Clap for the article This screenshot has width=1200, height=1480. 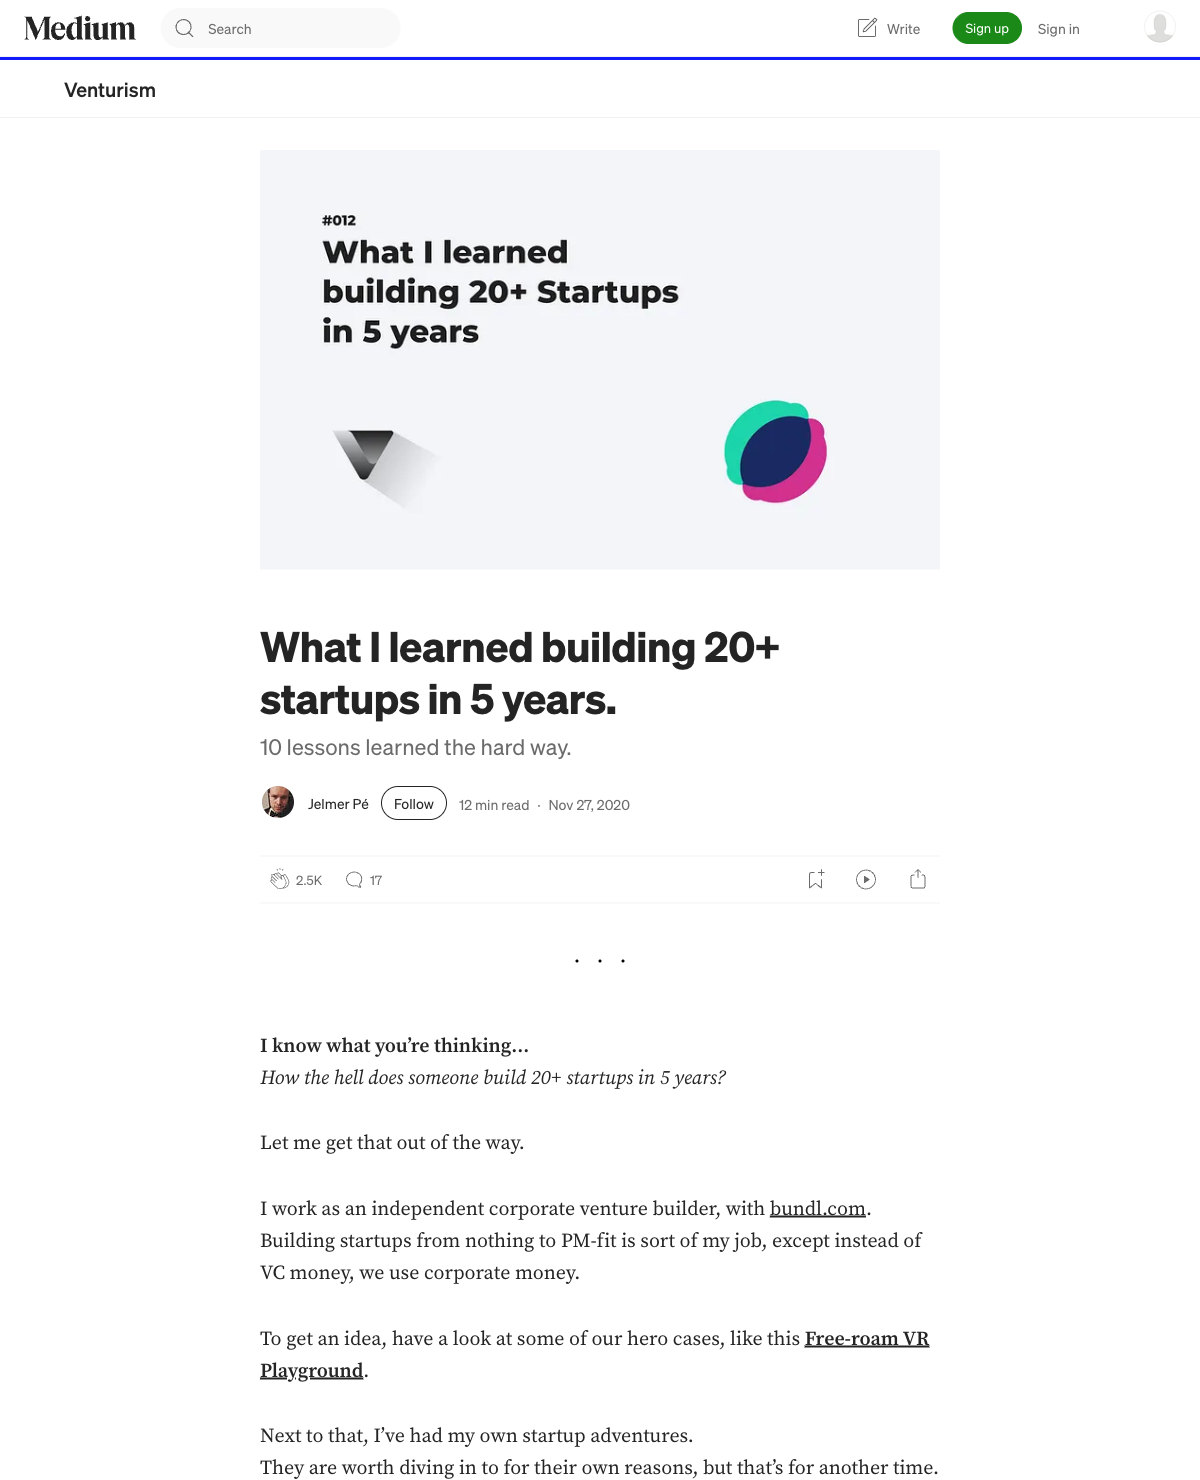(280, 880)
